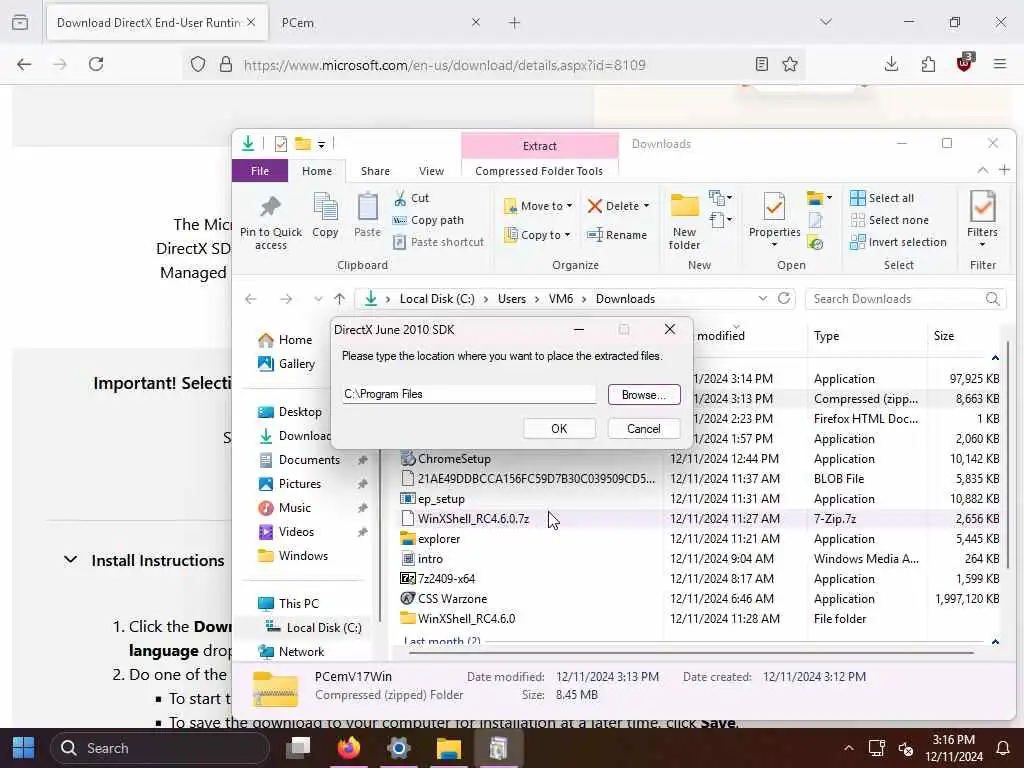Click the Type column header

pyautogui.click(x=866, y=336)
